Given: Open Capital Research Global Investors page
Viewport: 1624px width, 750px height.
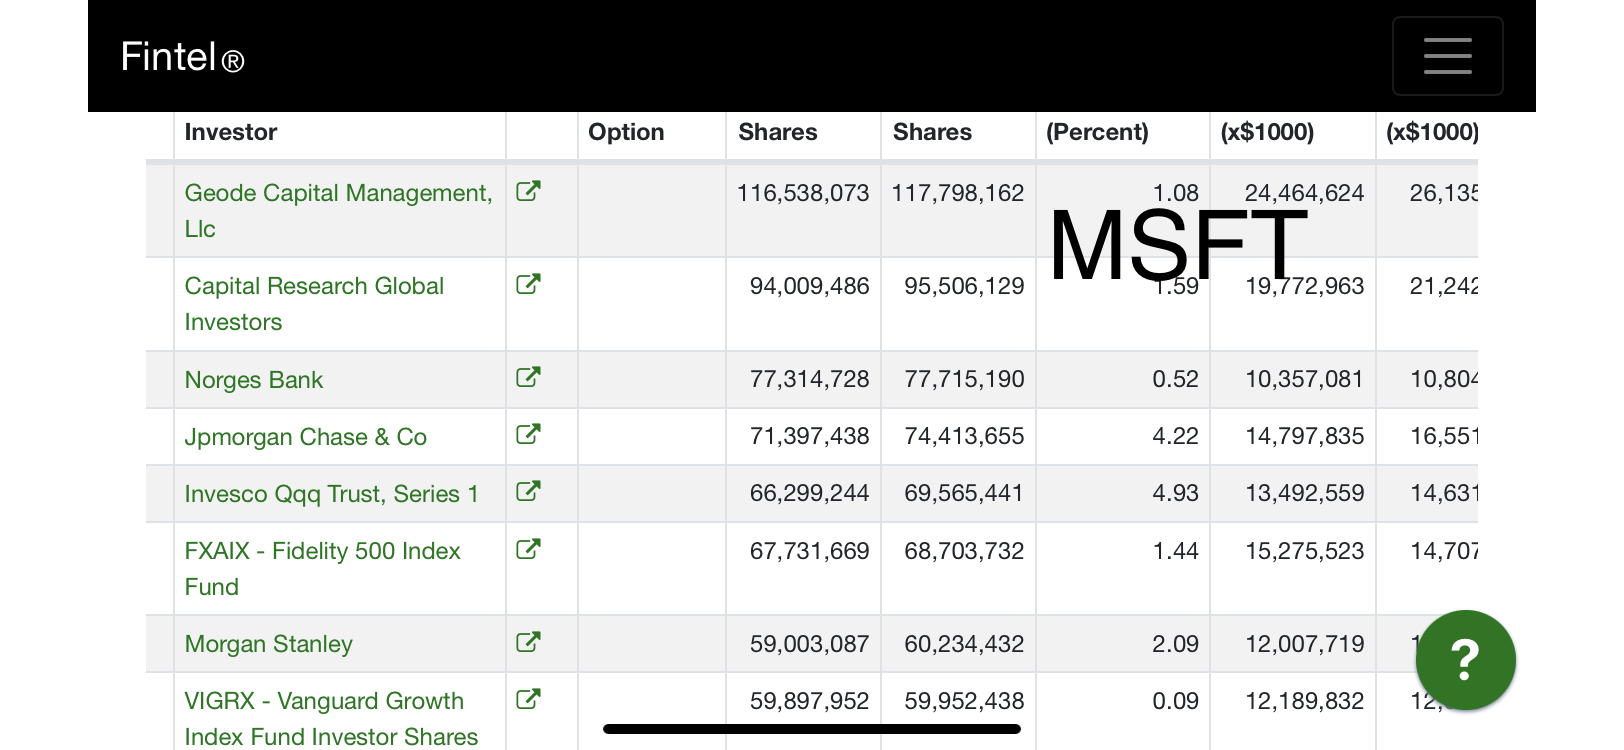Looking at the screenshot, I should point(314,304).
